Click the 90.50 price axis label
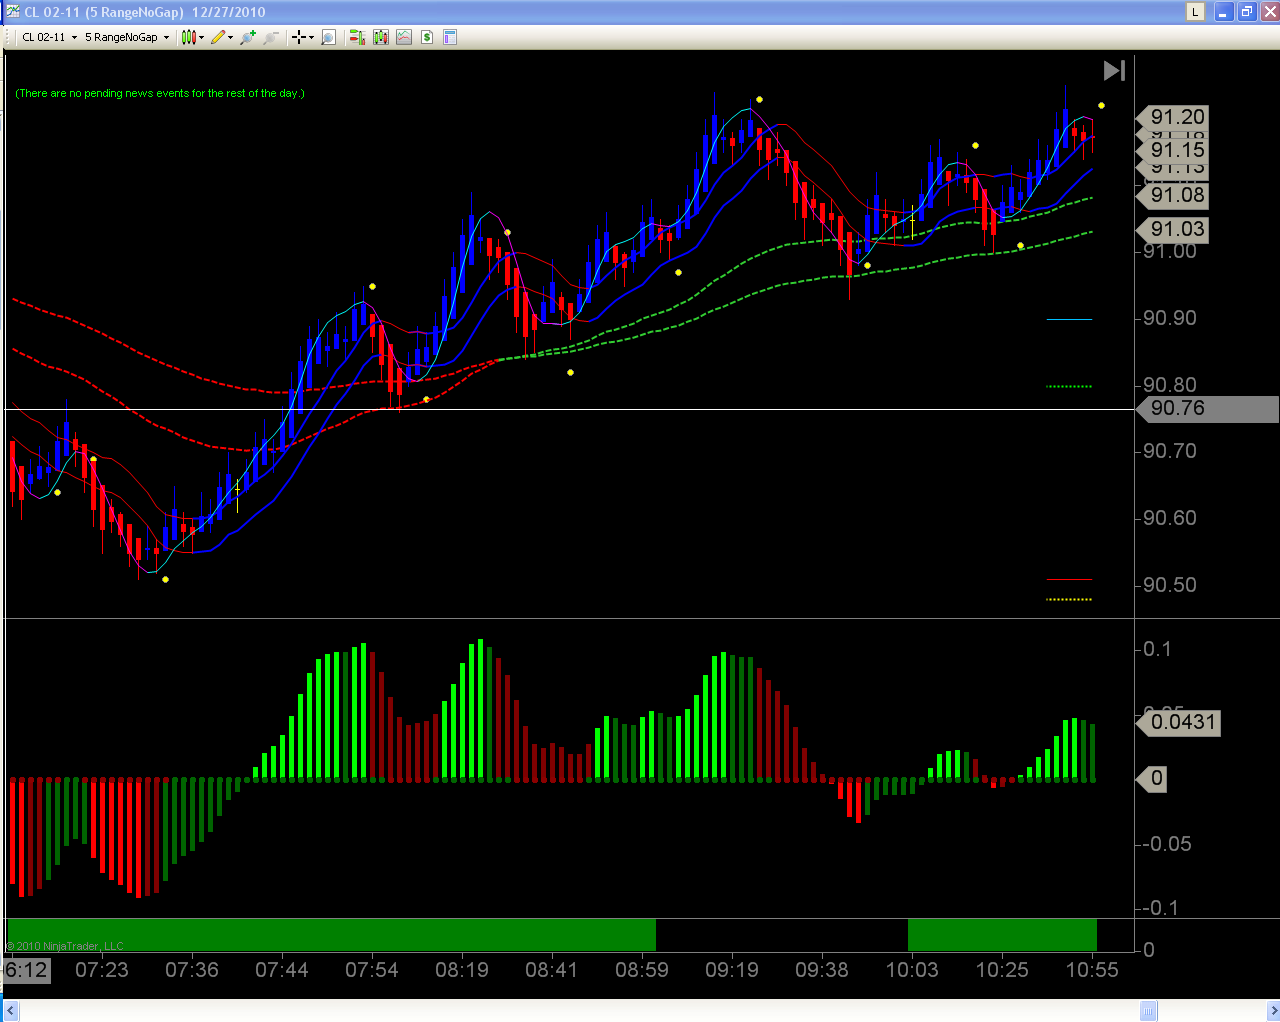1280x1022 pixels. point(1170,585)
